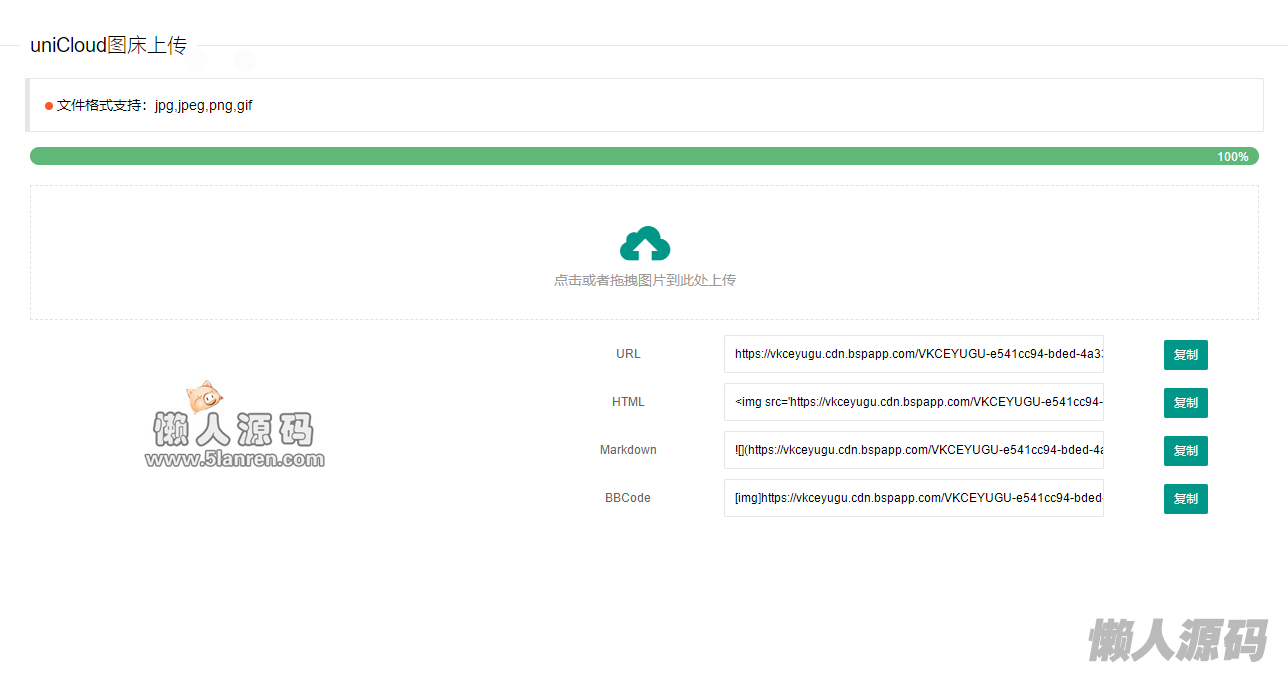This screenshot has width=1288, height=675.
Task: Click the www.5lanren.com text on the preview image
Action: 234,460
